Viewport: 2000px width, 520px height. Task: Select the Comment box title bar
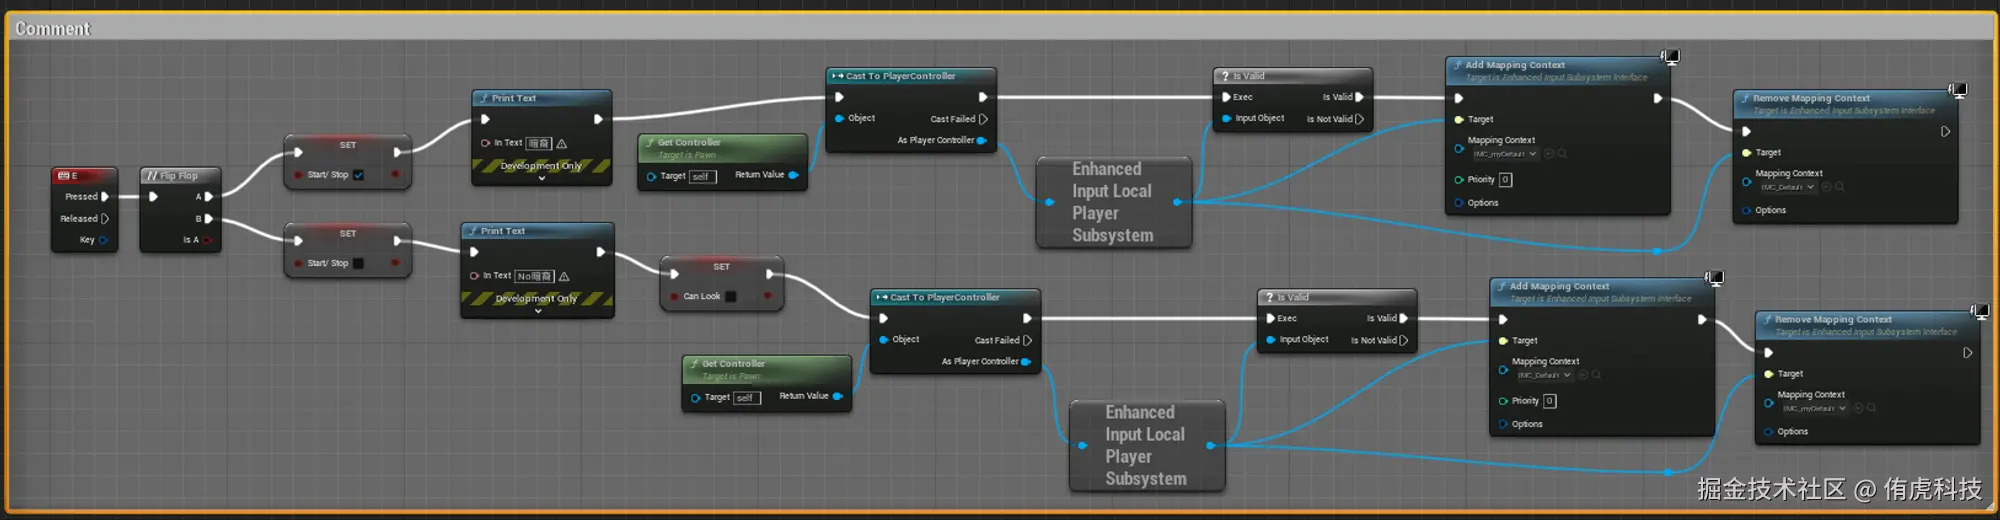point(1000,28)
